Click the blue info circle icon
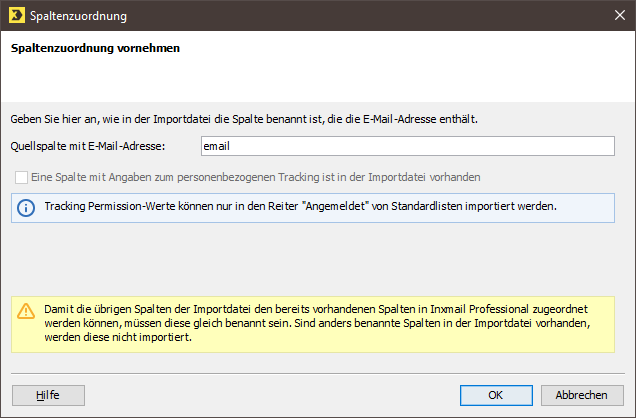Screen dimensions: 636x418 (x=26, y=208)
